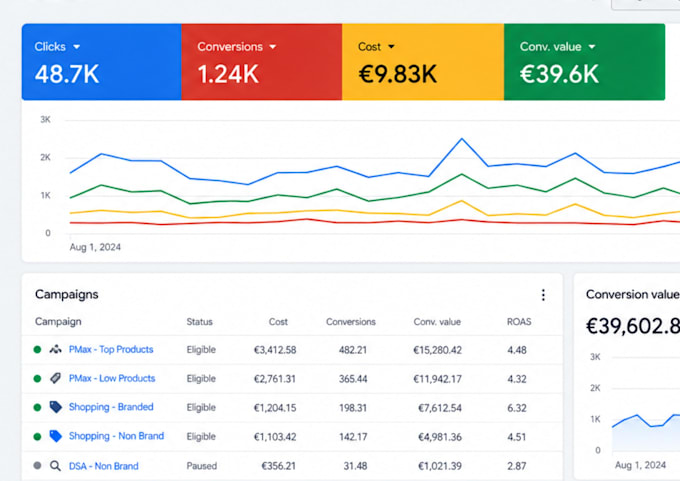Click the conv. value €15,280.42
The height and width of the screenshot is (481, 680).
point(437,350)
